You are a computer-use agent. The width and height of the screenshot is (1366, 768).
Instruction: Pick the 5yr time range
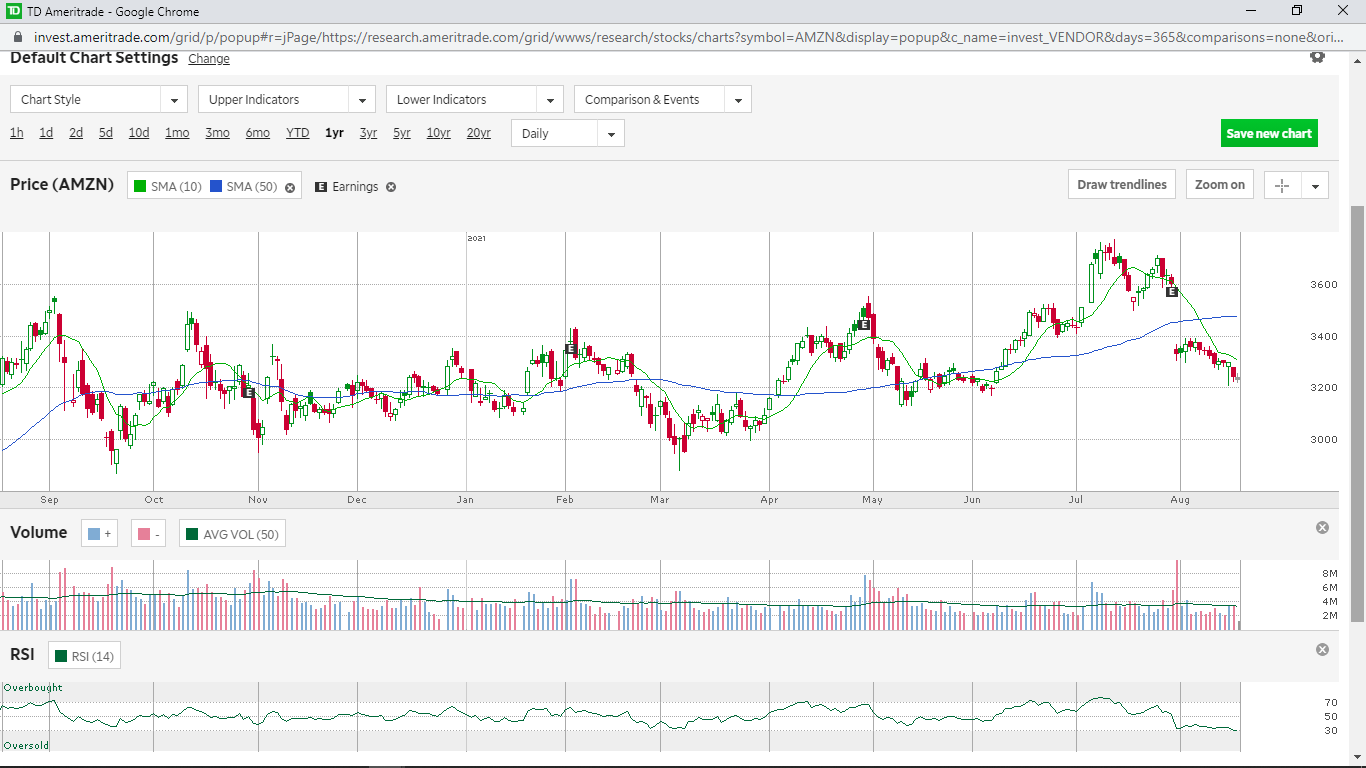tap(402, 133)
